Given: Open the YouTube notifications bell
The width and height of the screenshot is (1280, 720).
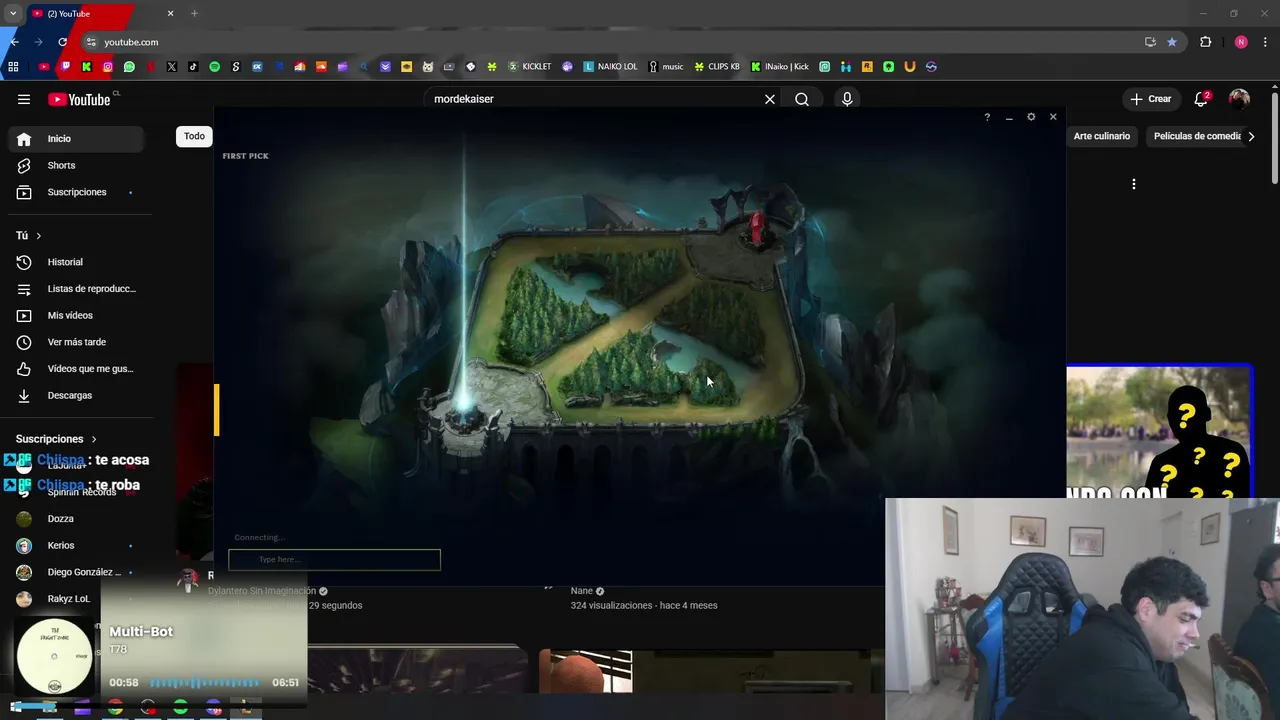Looking at the screenshot, I should (x=1201, y=99).
